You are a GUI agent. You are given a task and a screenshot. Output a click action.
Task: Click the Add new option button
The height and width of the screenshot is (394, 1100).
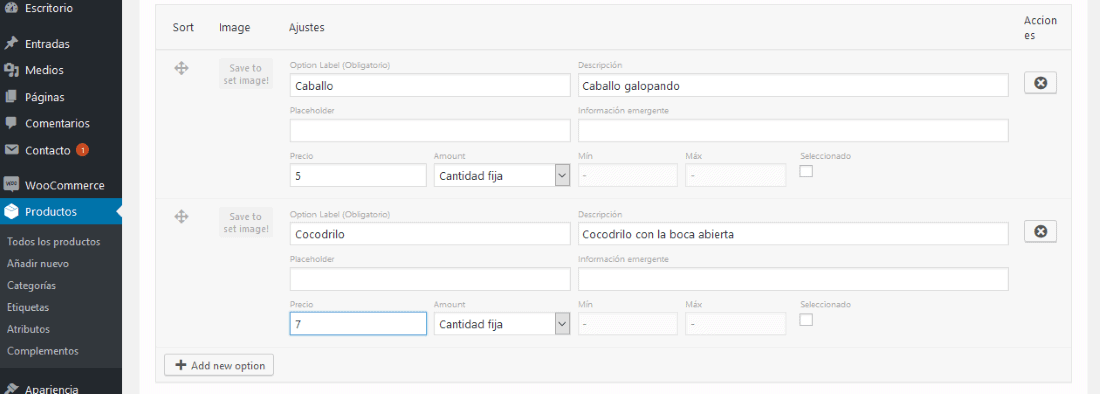[x=219, y=365]
